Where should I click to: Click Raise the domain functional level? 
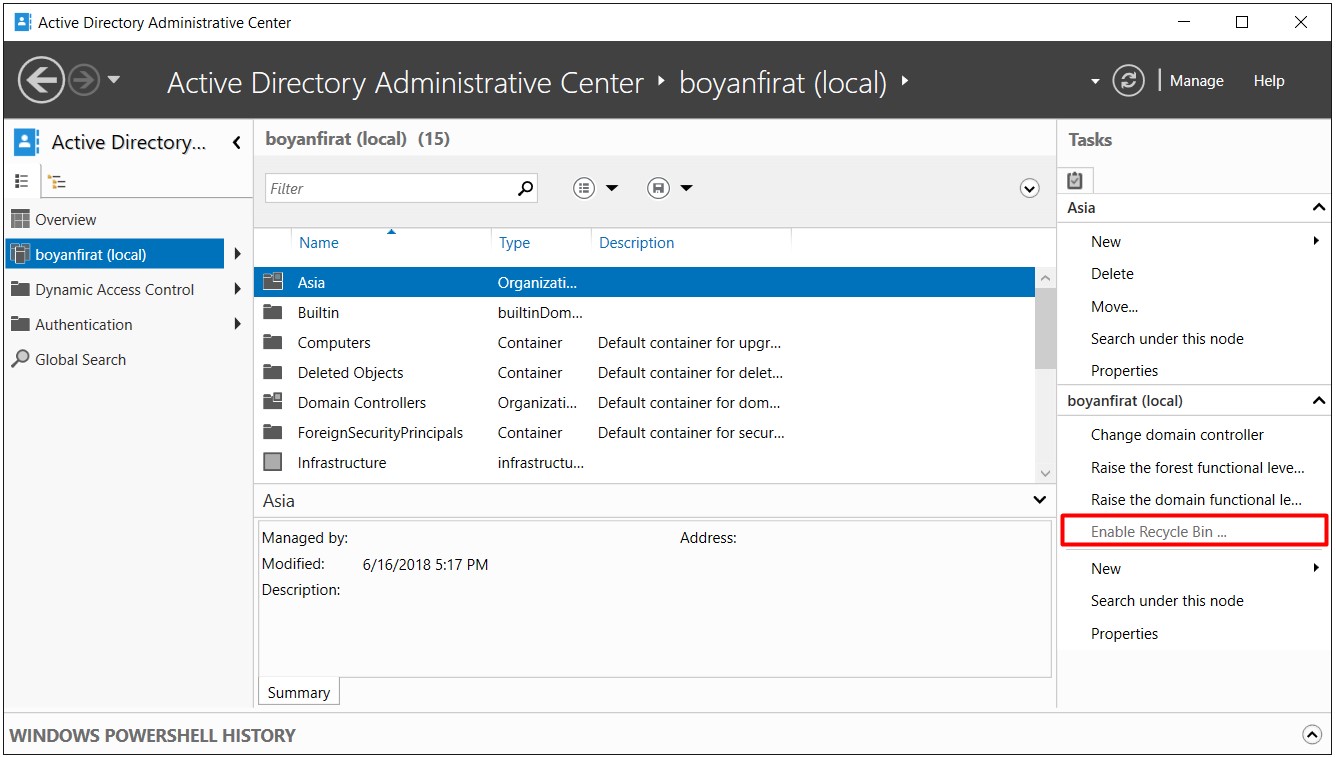tap(1197, 500)
